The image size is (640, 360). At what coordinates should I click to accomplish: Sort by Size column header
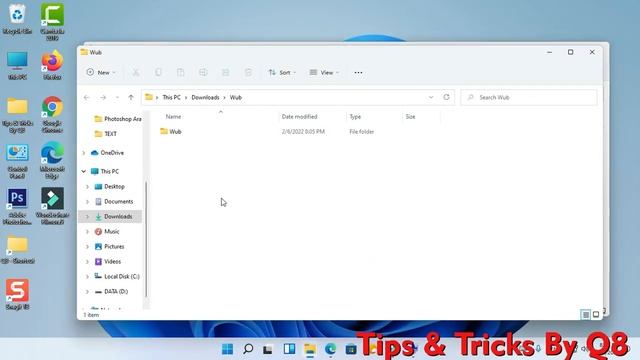click(x=411, y=117)
